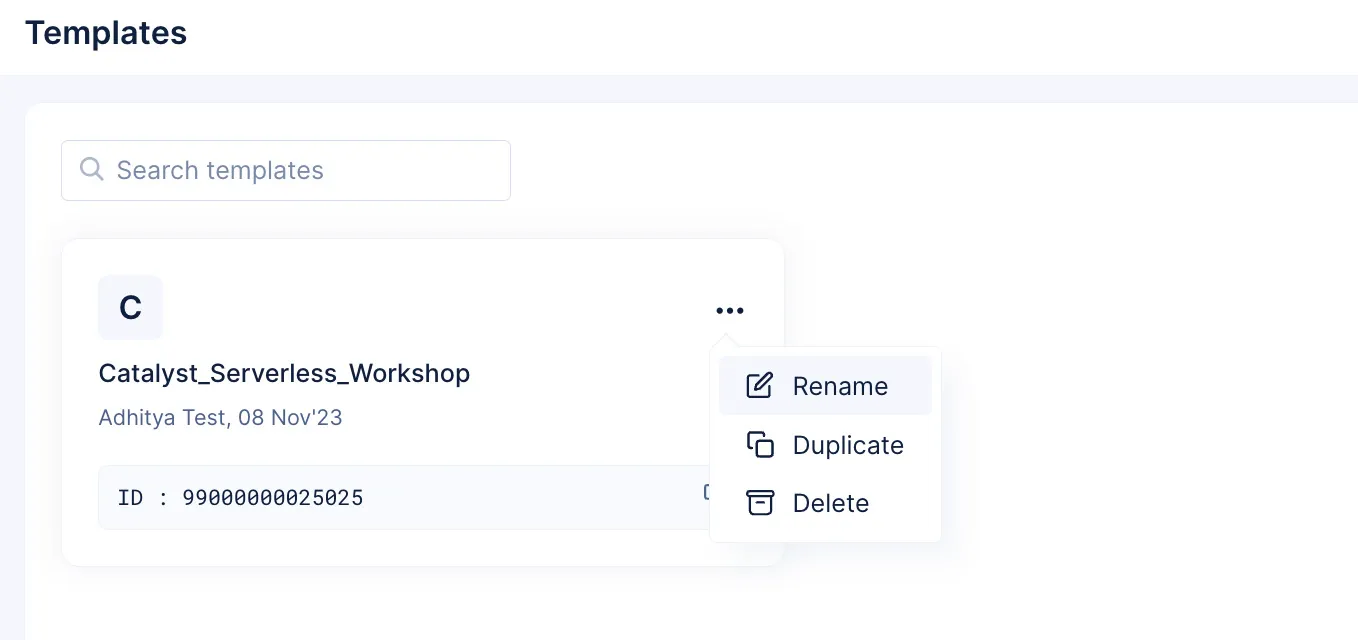This screenshot has width=1358, height=640.
Task: Click the archive box Delete icon
Action: 761,503
